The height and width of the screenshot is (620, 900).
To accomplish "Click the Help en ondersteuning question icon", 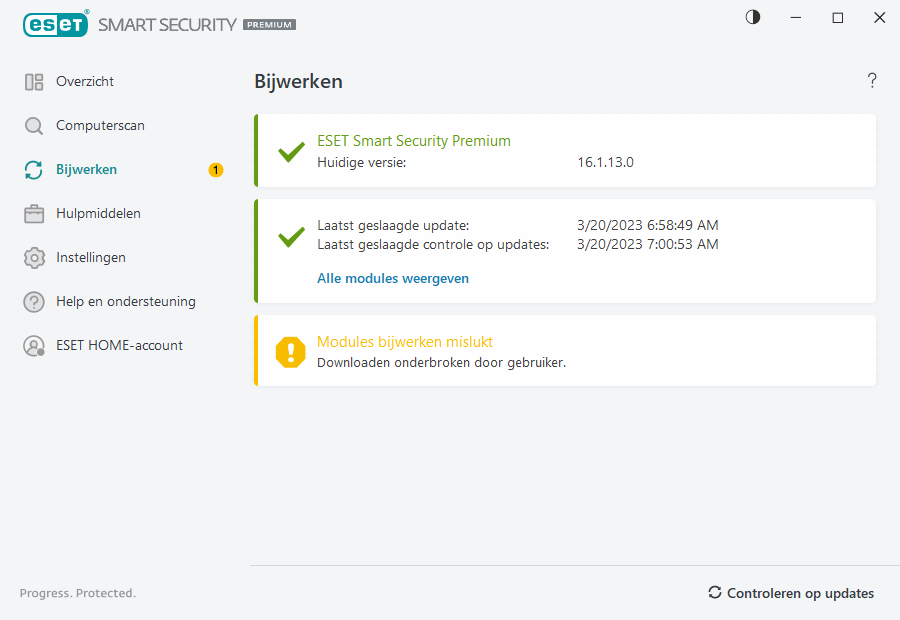I will [x=34, y=302].
